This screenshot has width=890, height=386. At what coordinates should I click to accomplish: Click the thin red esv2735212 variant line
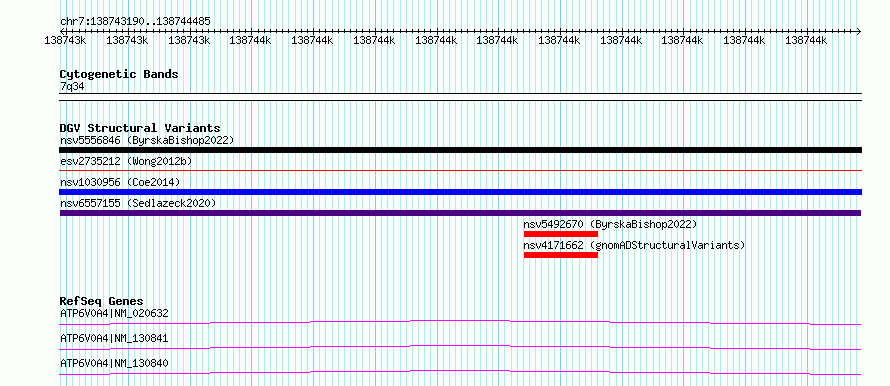click(x=460, y=170)
